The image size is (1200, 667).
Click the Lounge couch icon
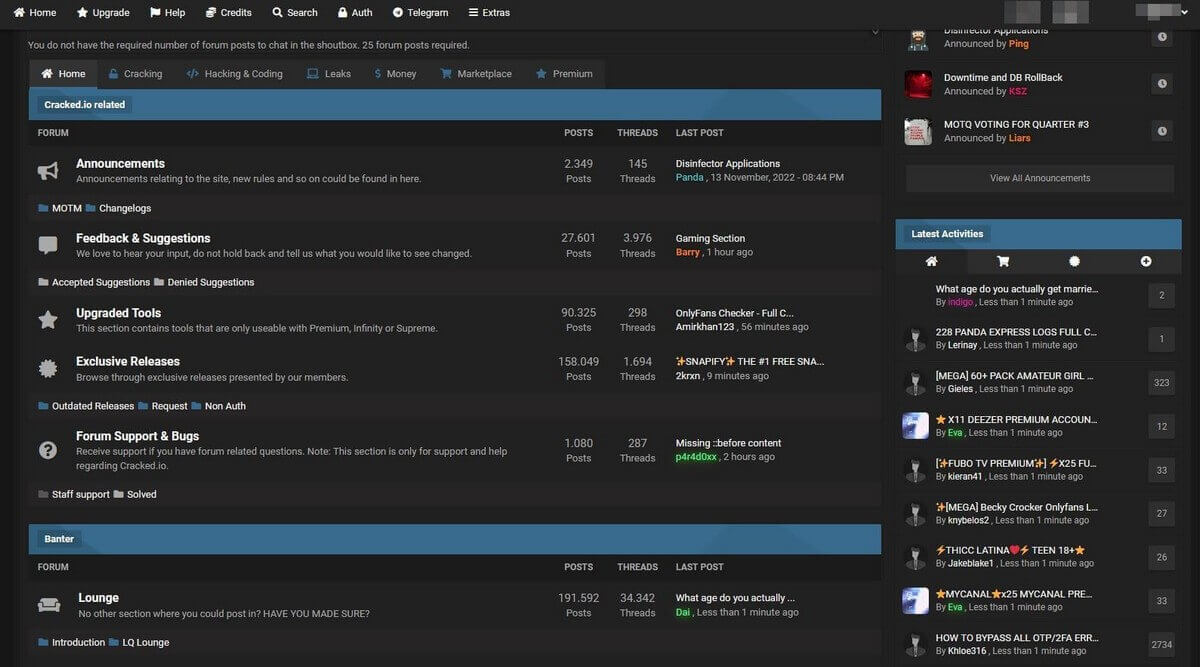48,605
